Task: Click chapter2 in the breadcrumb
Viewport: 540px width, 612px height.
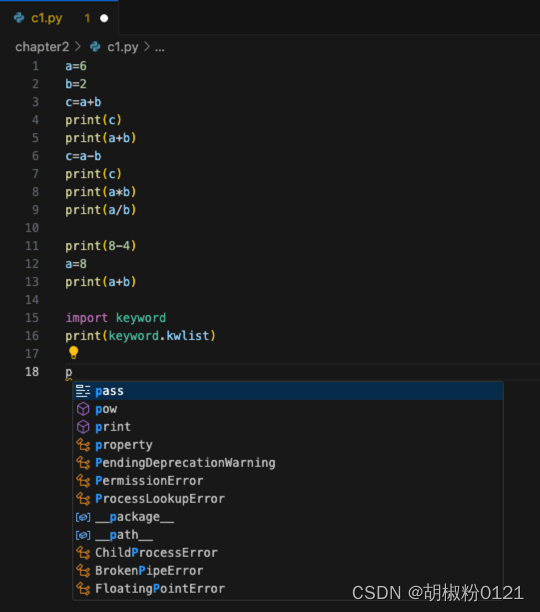Action: tap(42, 47)
